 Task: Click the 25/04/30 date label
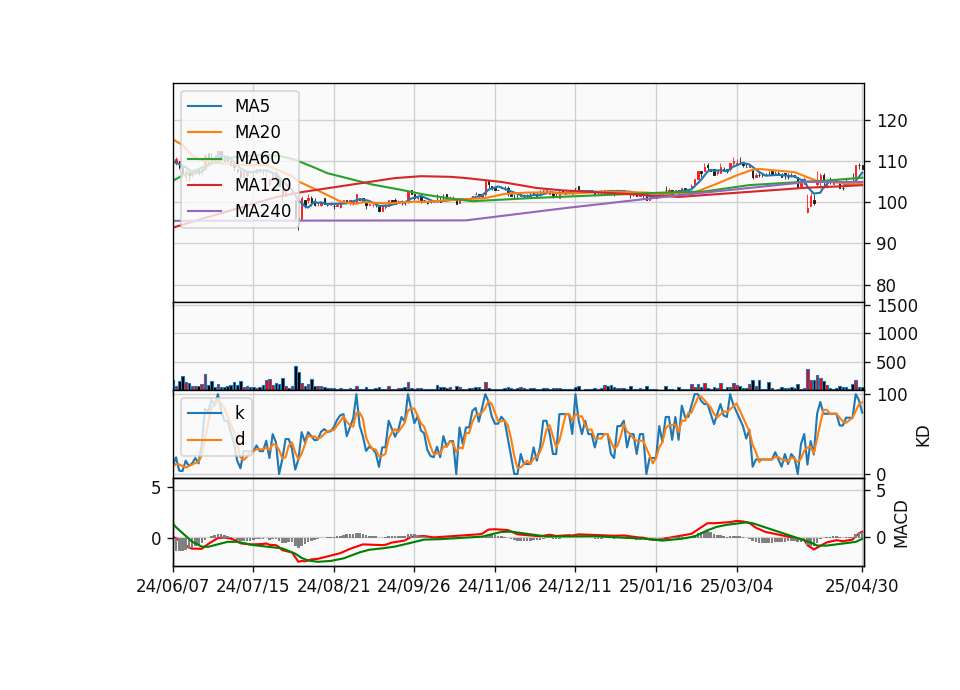coord(862,586)
